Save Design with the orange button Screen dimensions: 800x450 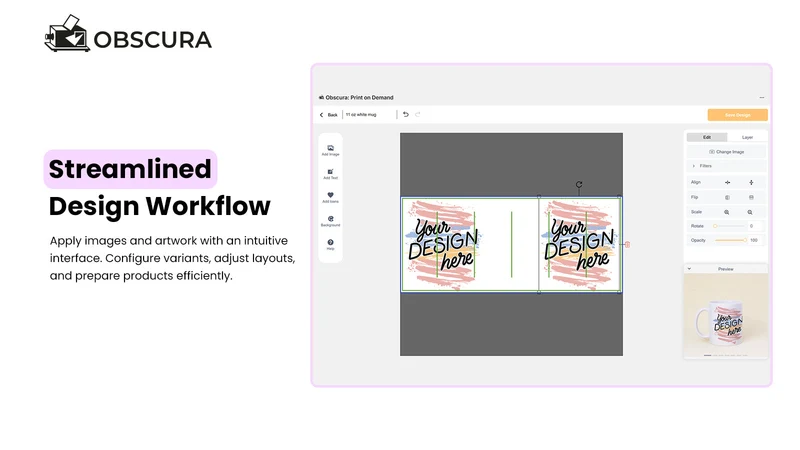pyautogui.click(x=737, y=115)
